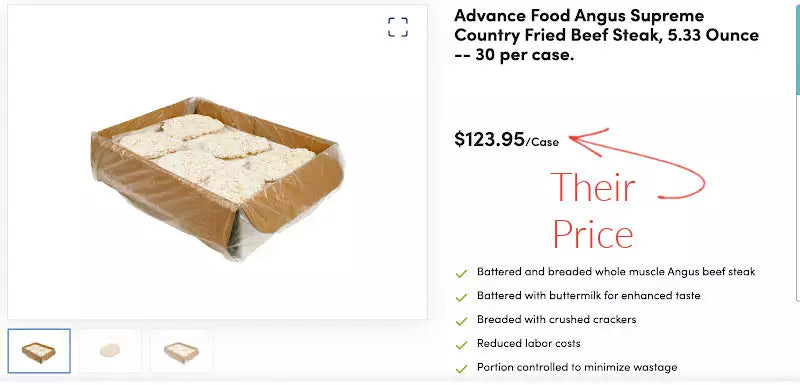The width and height of the screenshot is (800, 385).
Task: Select second thumbnail of single steak
Action: click(x=110, y=351)
